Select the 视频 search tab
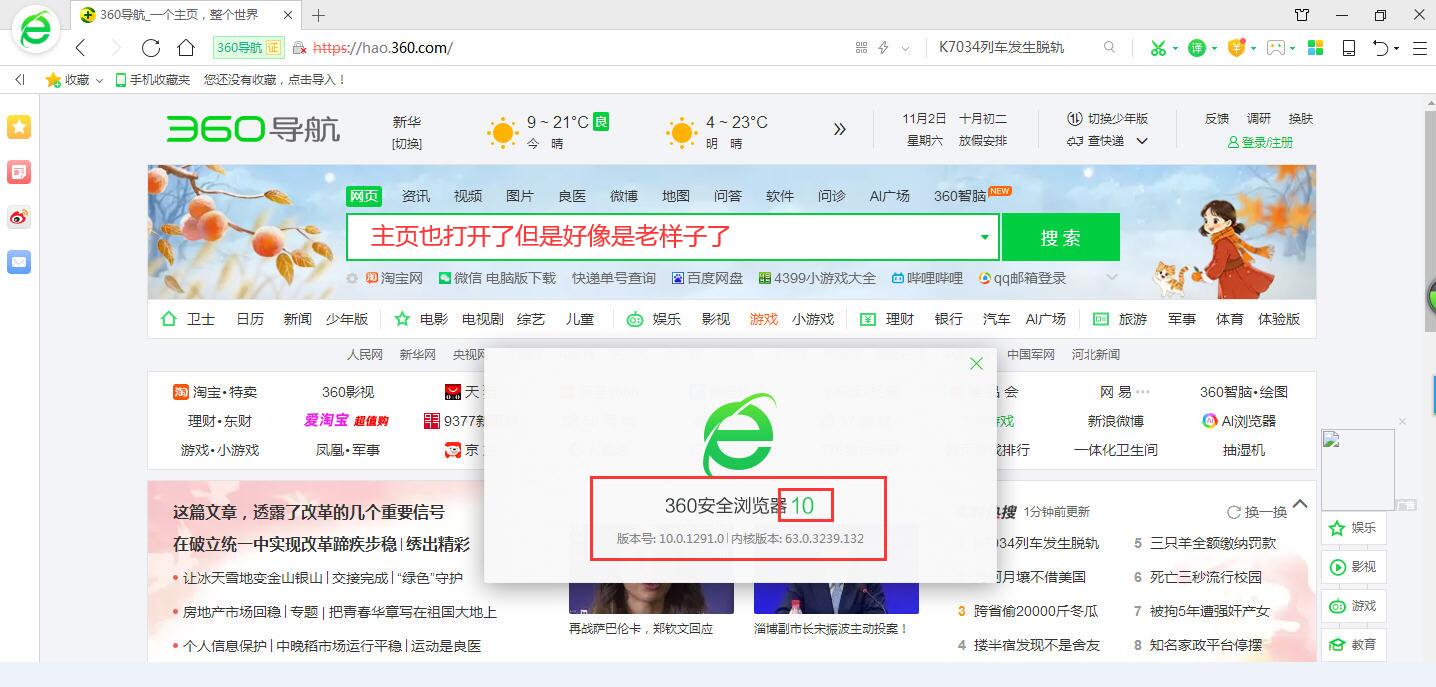This screenshot has width=1436, height=687. [468, 196]
